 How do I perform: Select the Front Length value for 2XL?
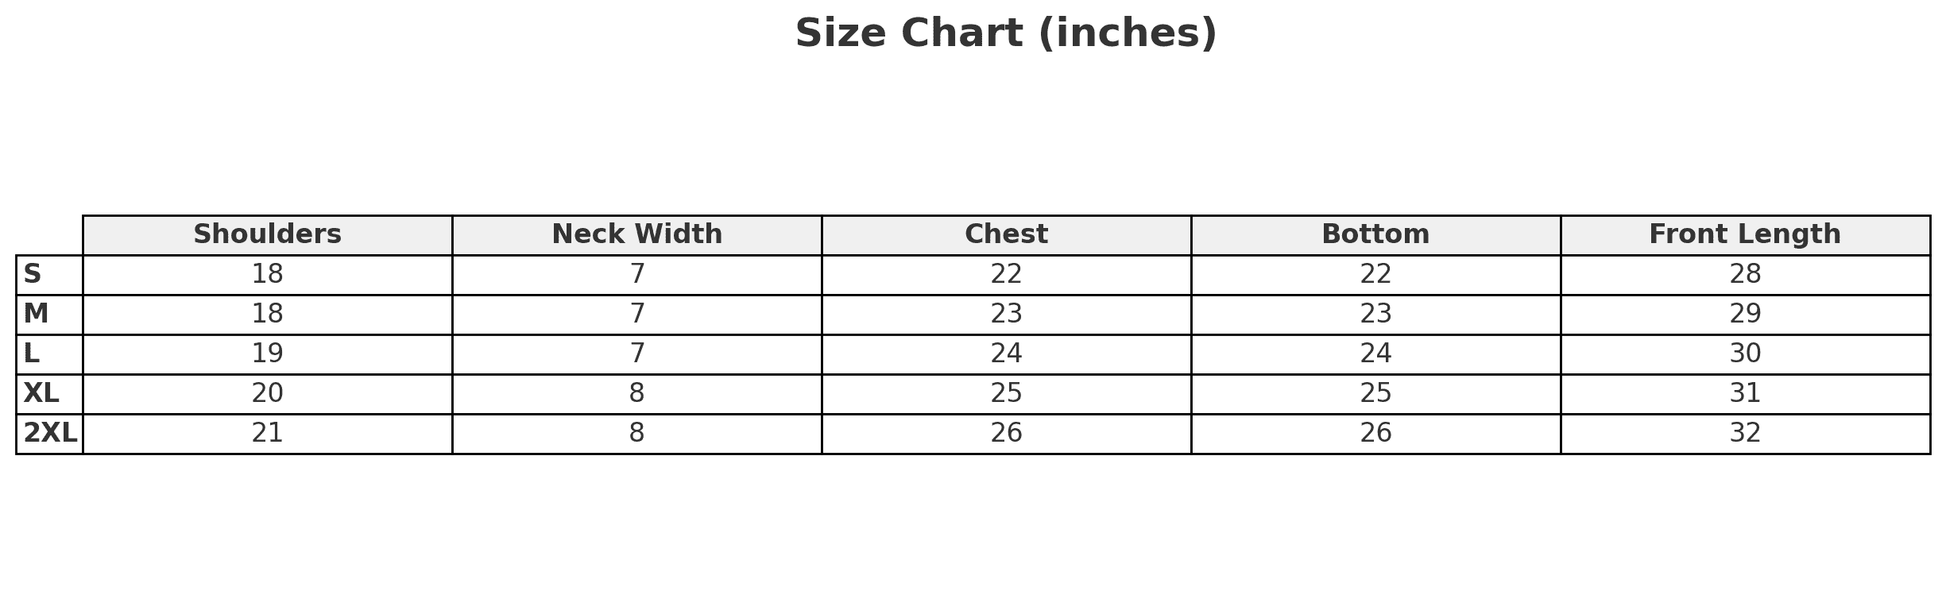pos(1745,434)
